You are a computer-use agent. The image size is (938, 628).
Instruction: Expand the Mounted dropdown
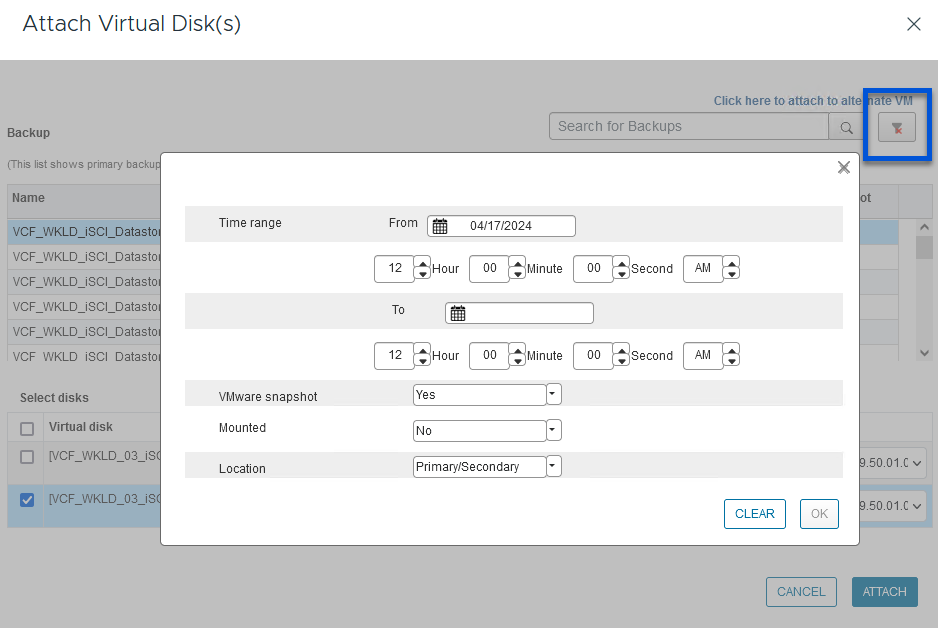554,430
